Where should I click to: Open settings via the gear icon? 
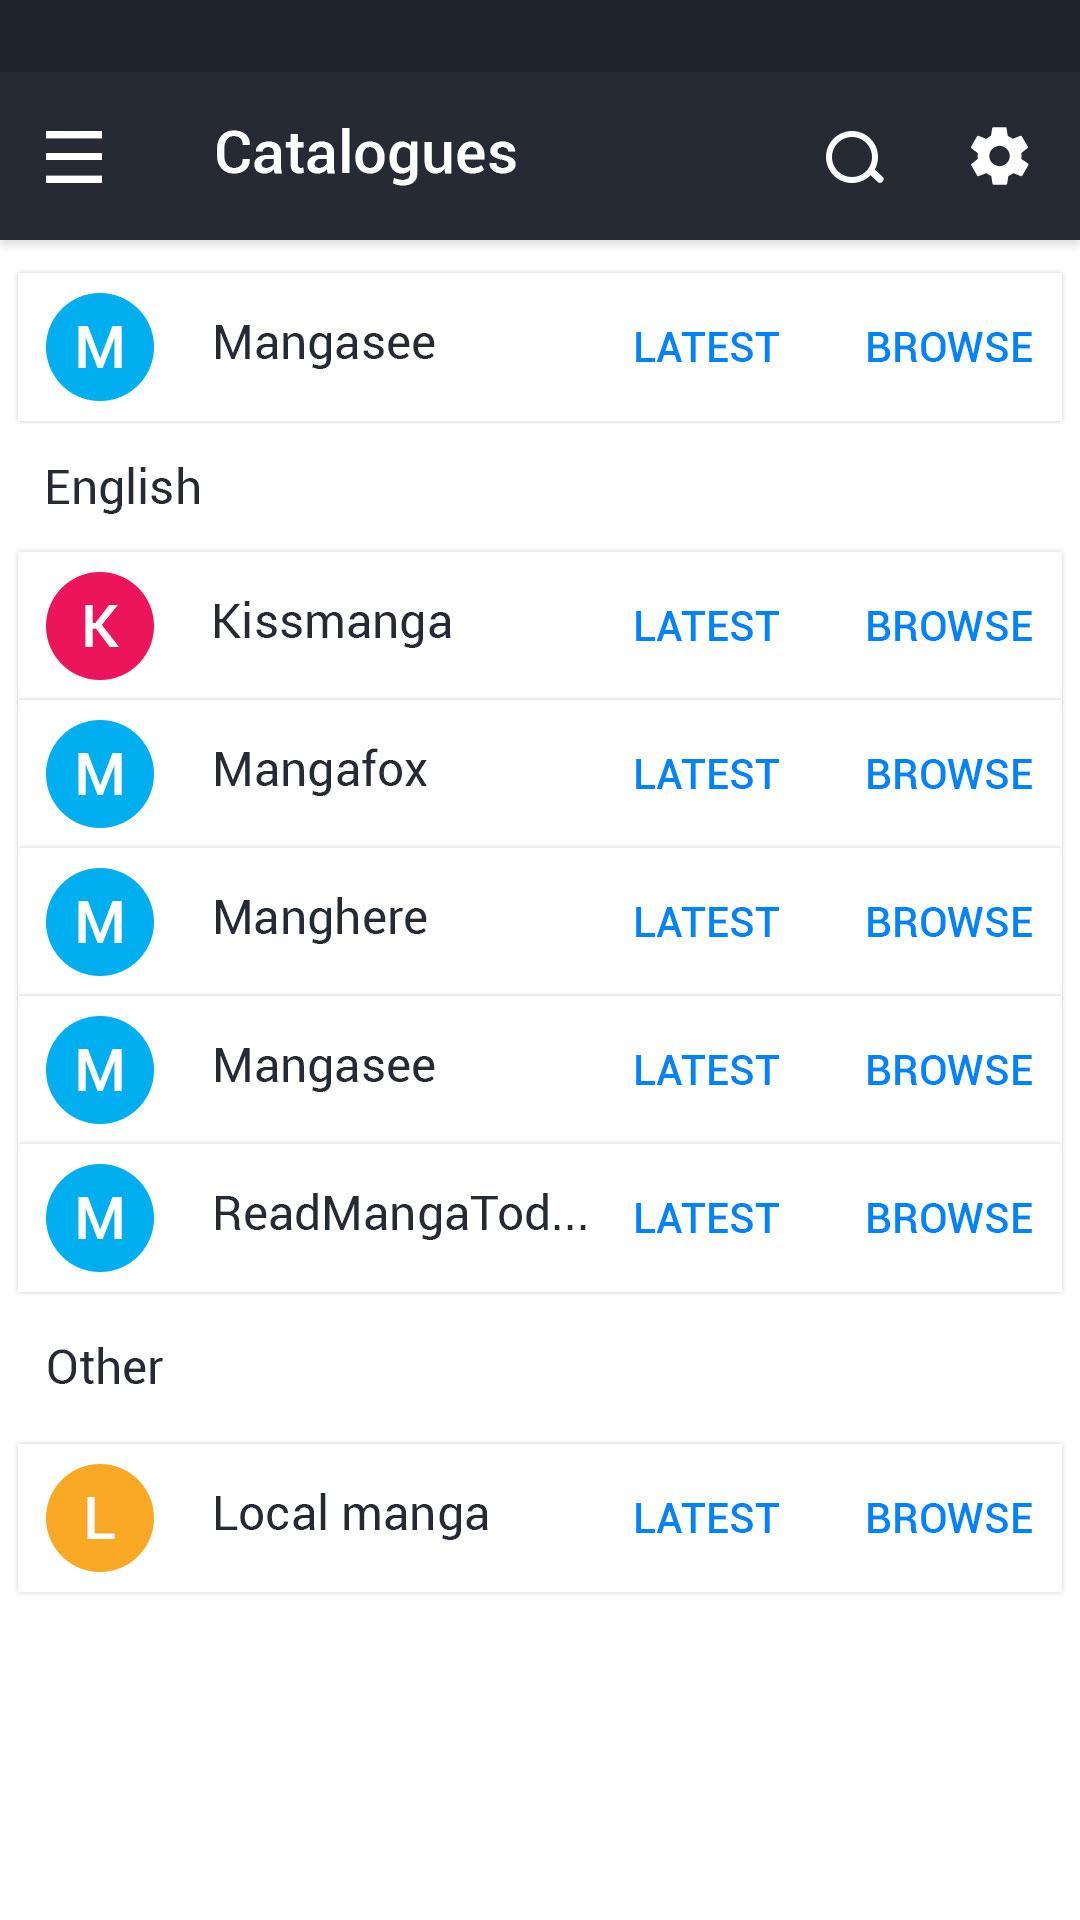[999, 157]
